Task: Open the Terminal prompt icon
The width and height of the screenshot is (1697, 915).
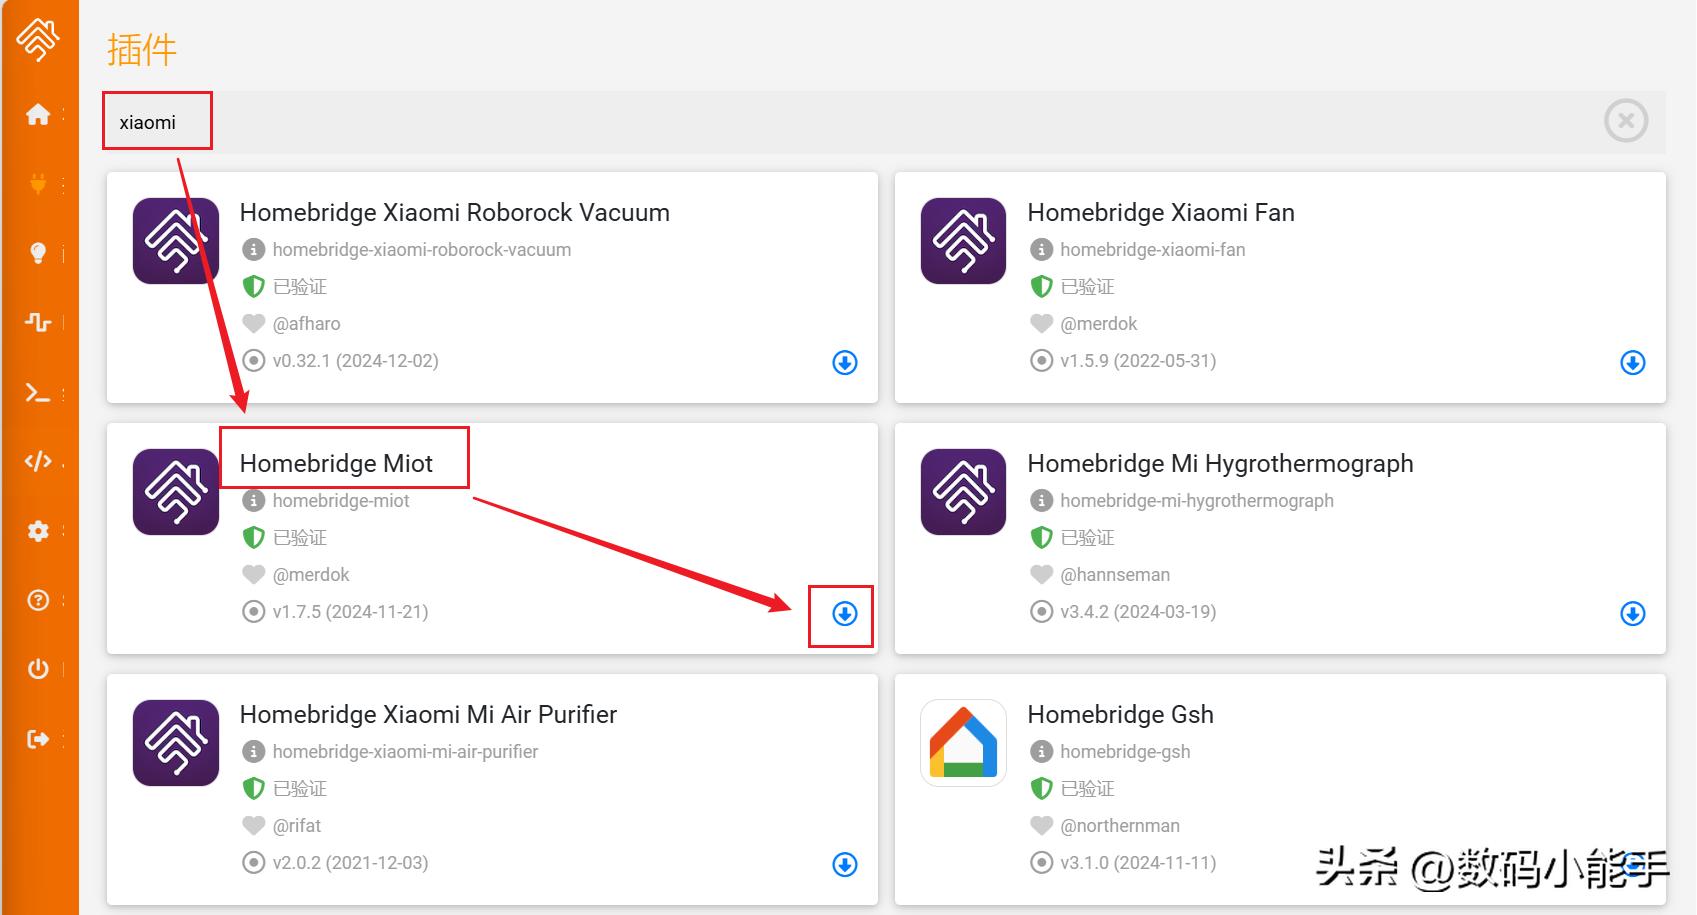Action: coord(38,393)
